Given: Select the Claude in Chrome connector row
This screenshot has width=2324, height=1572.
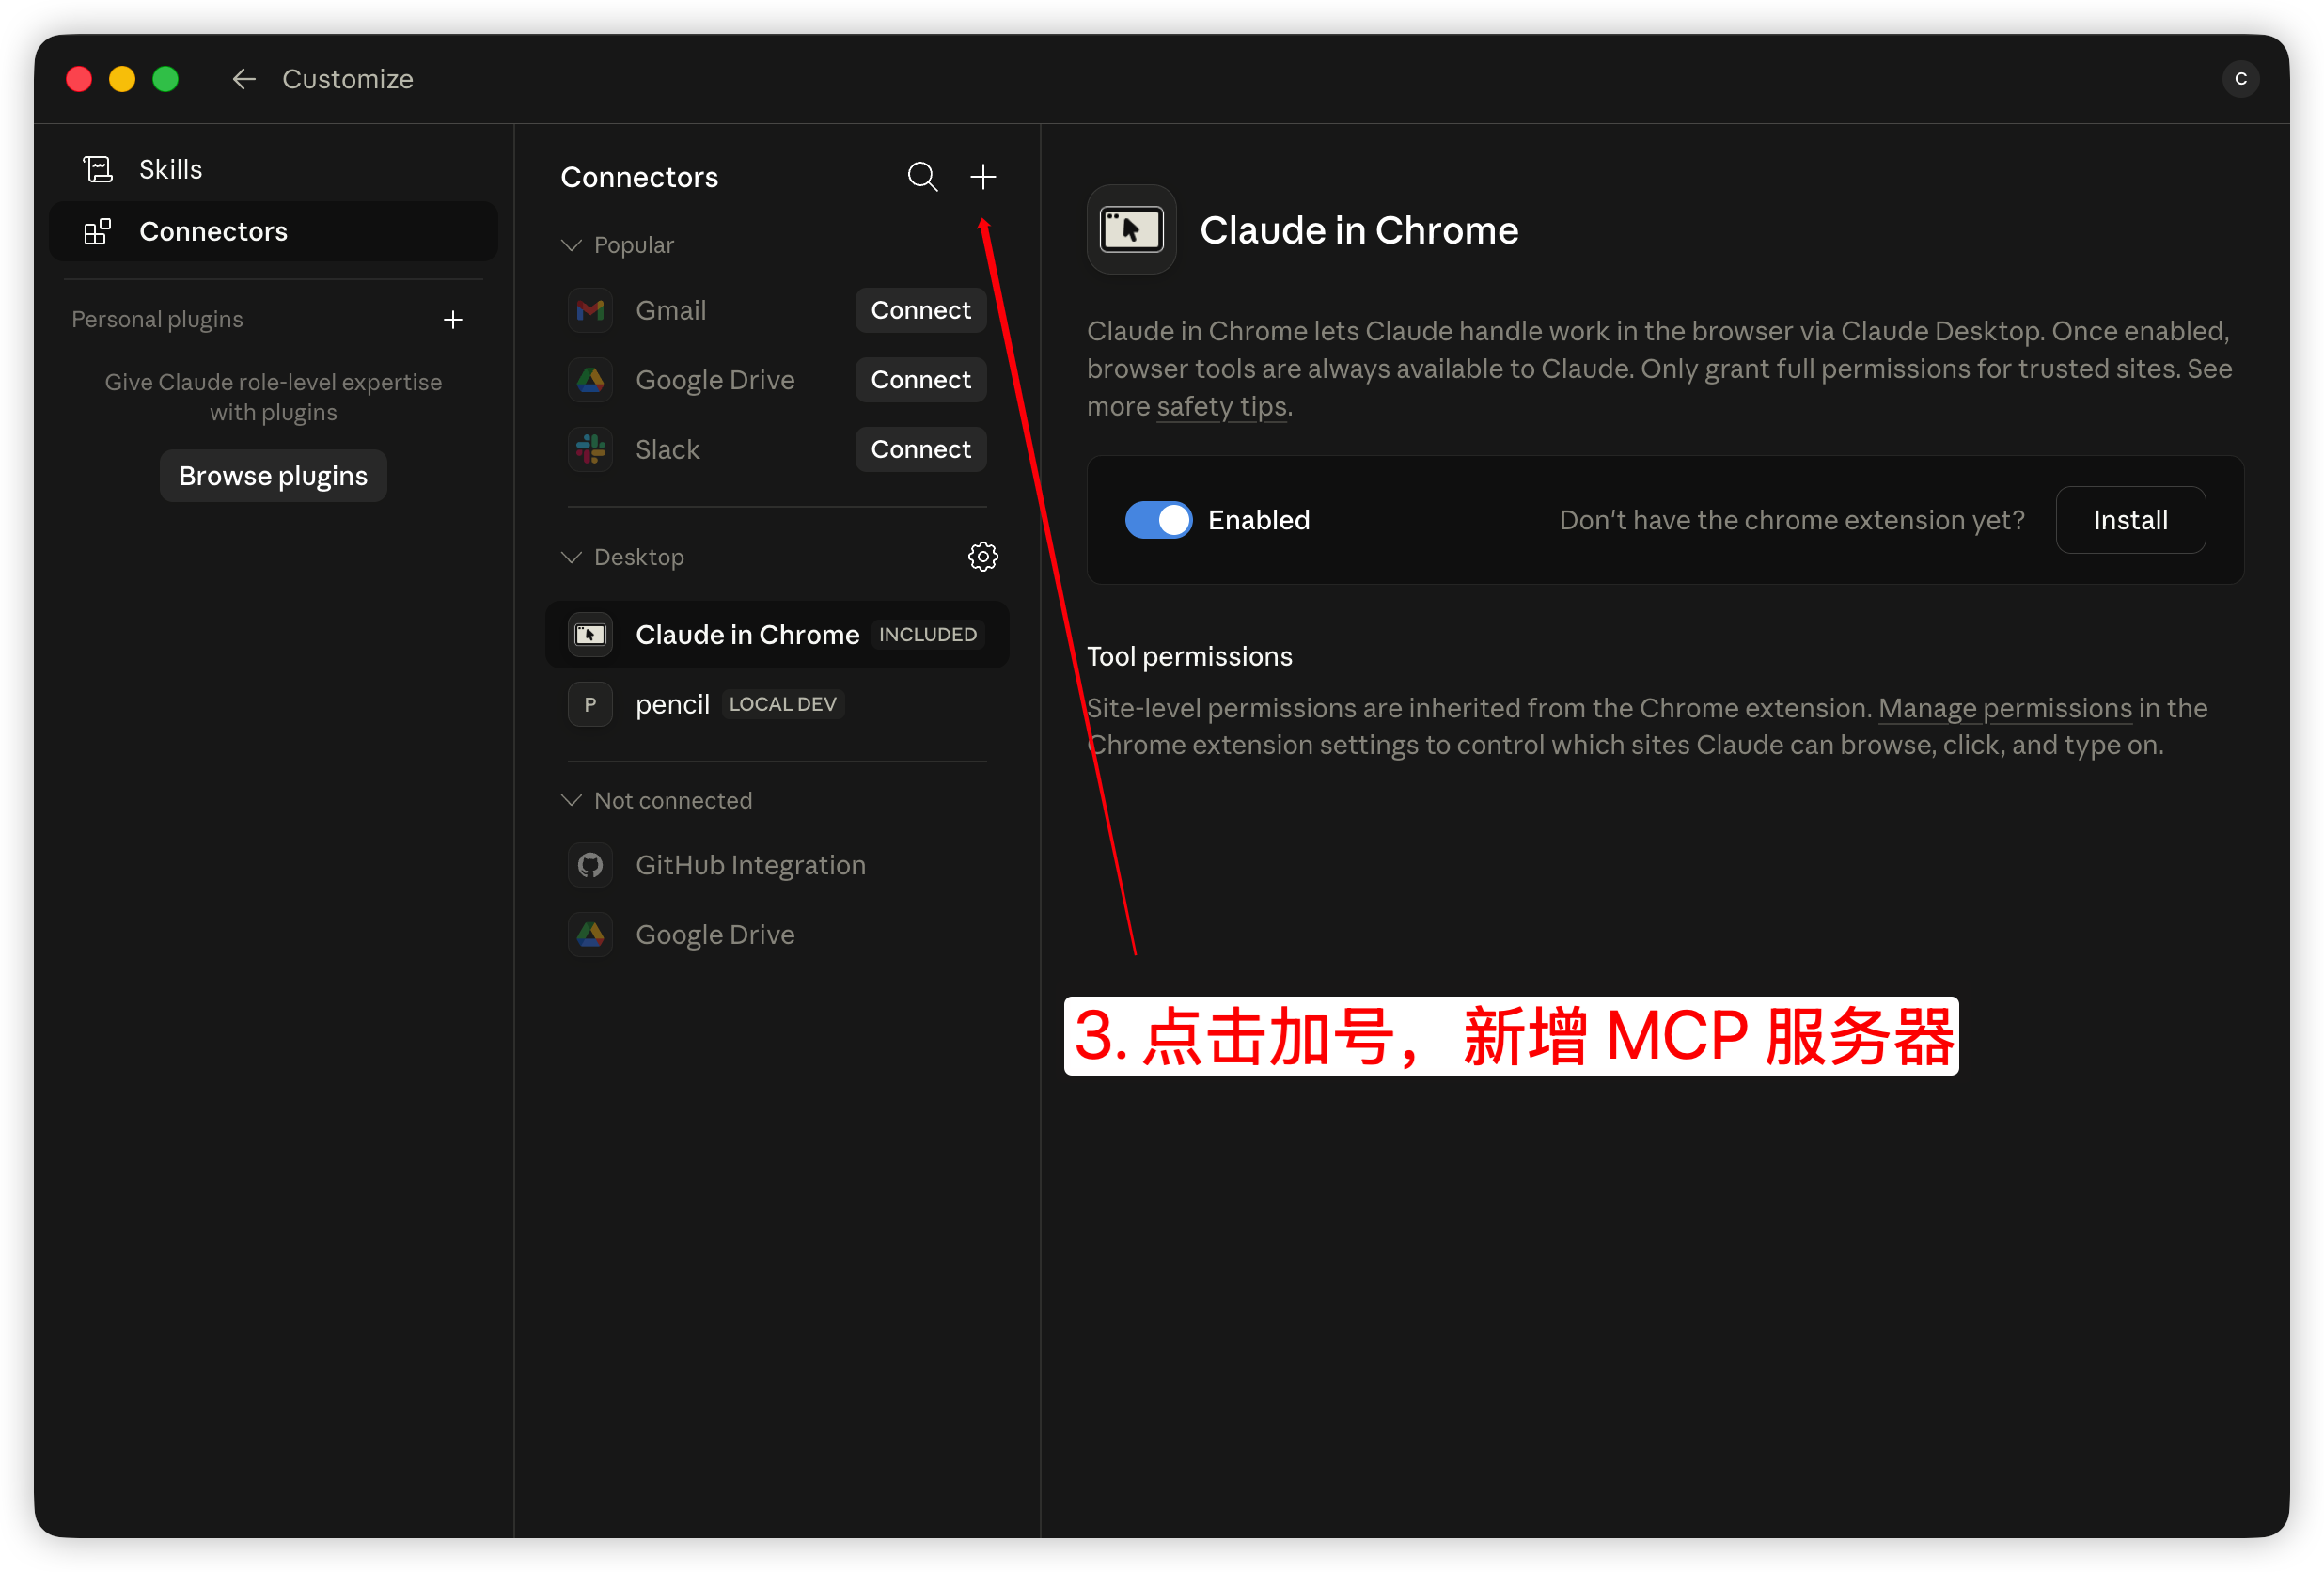Looking at the screenshot, I should point(777,635).
